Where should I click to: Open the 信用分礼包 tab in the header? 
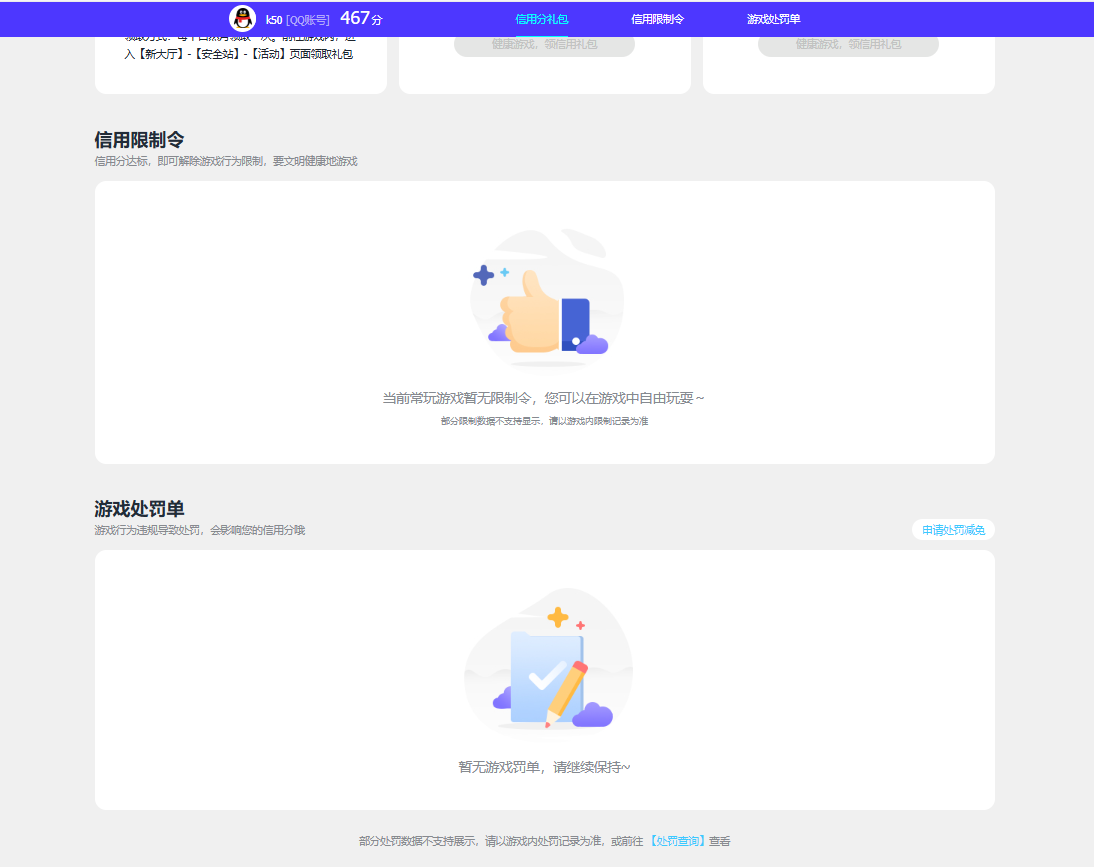click(x=541, y=17)
